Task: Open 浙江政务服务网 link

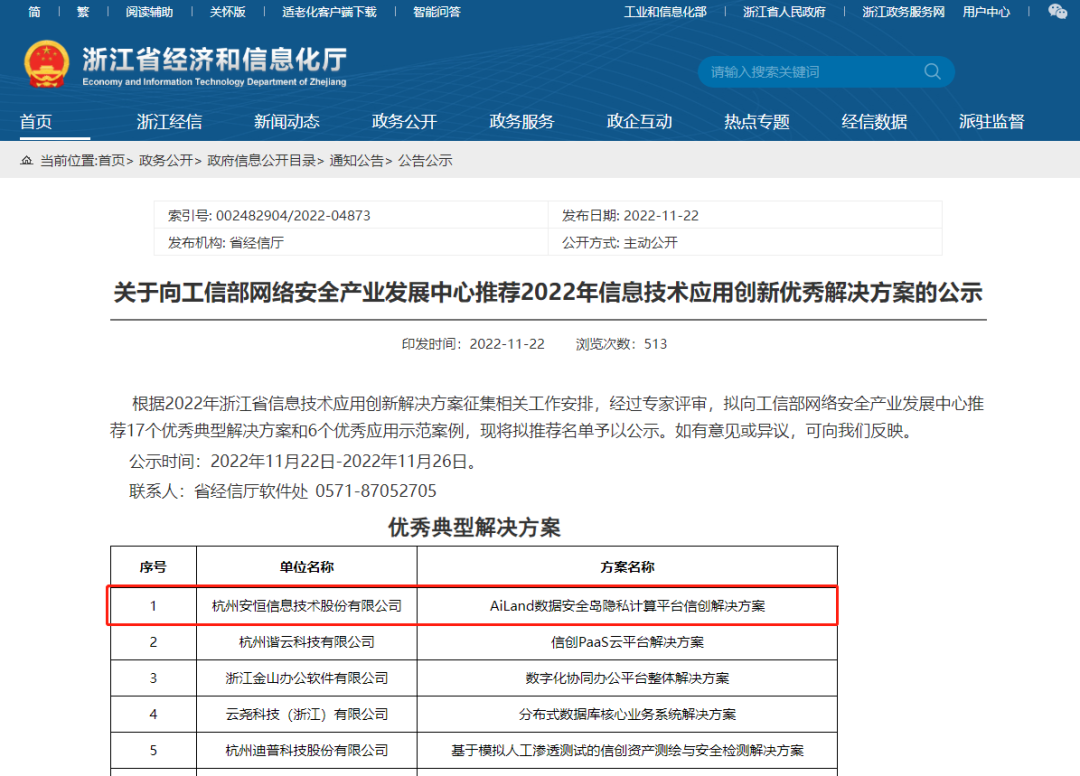Action: click(x=903, y=12)
